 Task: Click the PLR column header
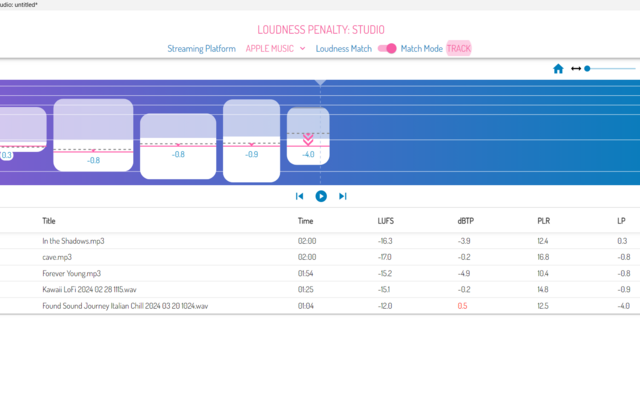[543, 221]
